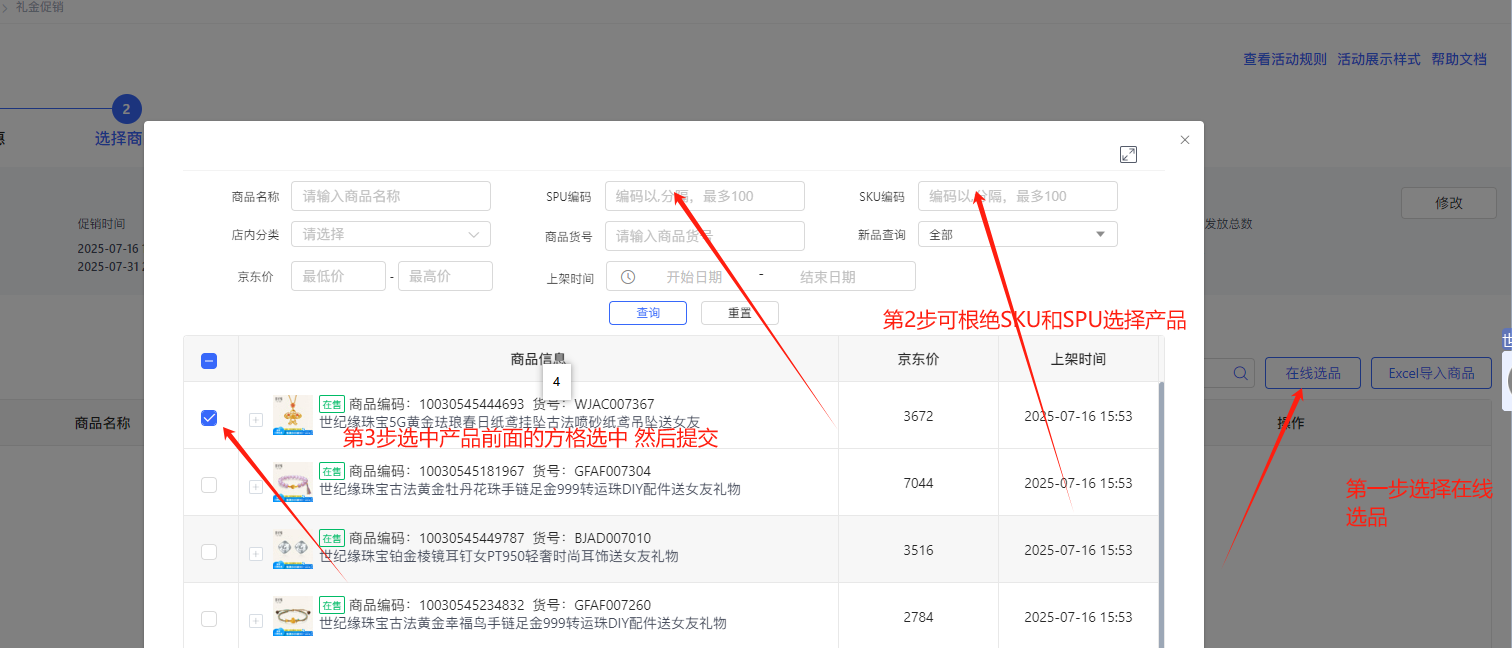Click the 在线选品 button

coord(1312,373)
